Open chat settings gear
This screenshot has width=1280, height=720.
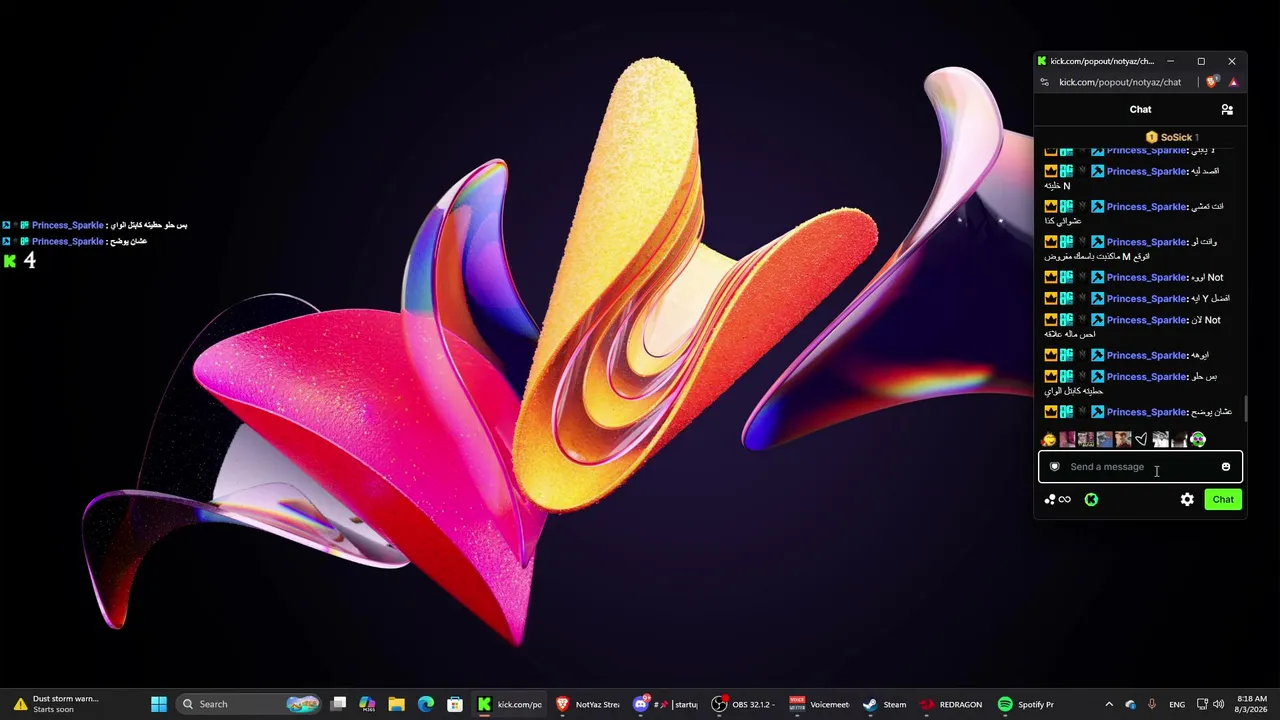coord(1187,499)
